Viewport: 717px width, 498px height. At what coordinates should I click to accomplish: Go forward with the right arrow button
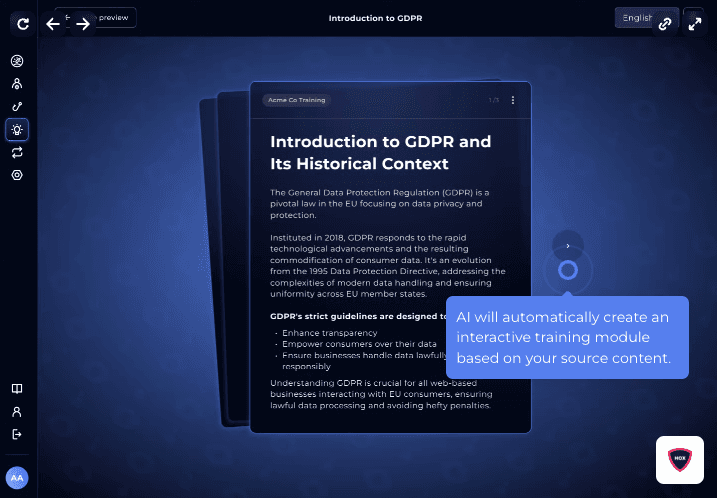[83, 23]
